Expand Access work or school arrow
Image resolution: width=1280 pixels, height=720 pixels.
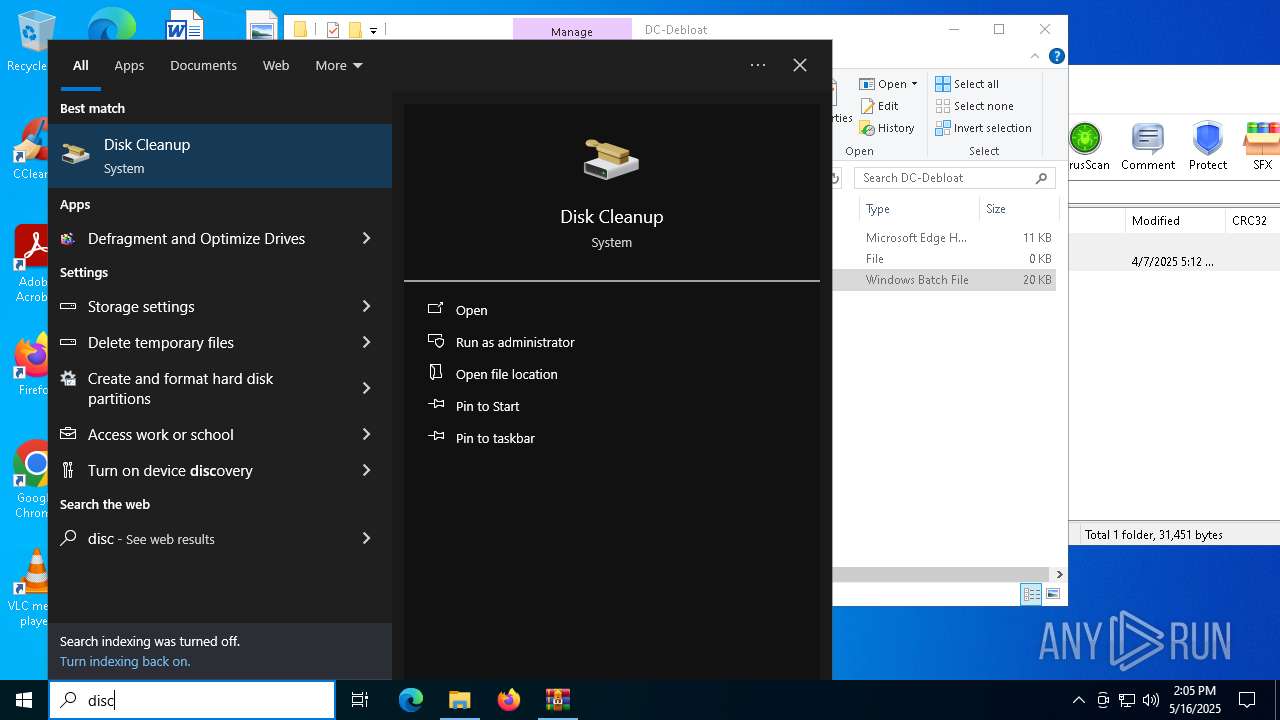point(366,434)
